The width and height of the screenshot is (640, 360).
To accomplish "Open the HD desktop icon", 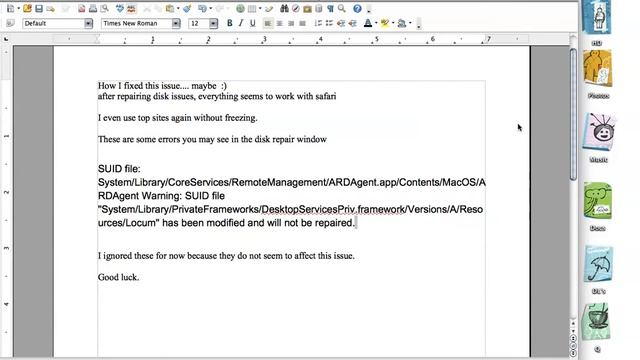I will [x=598, y=18].
